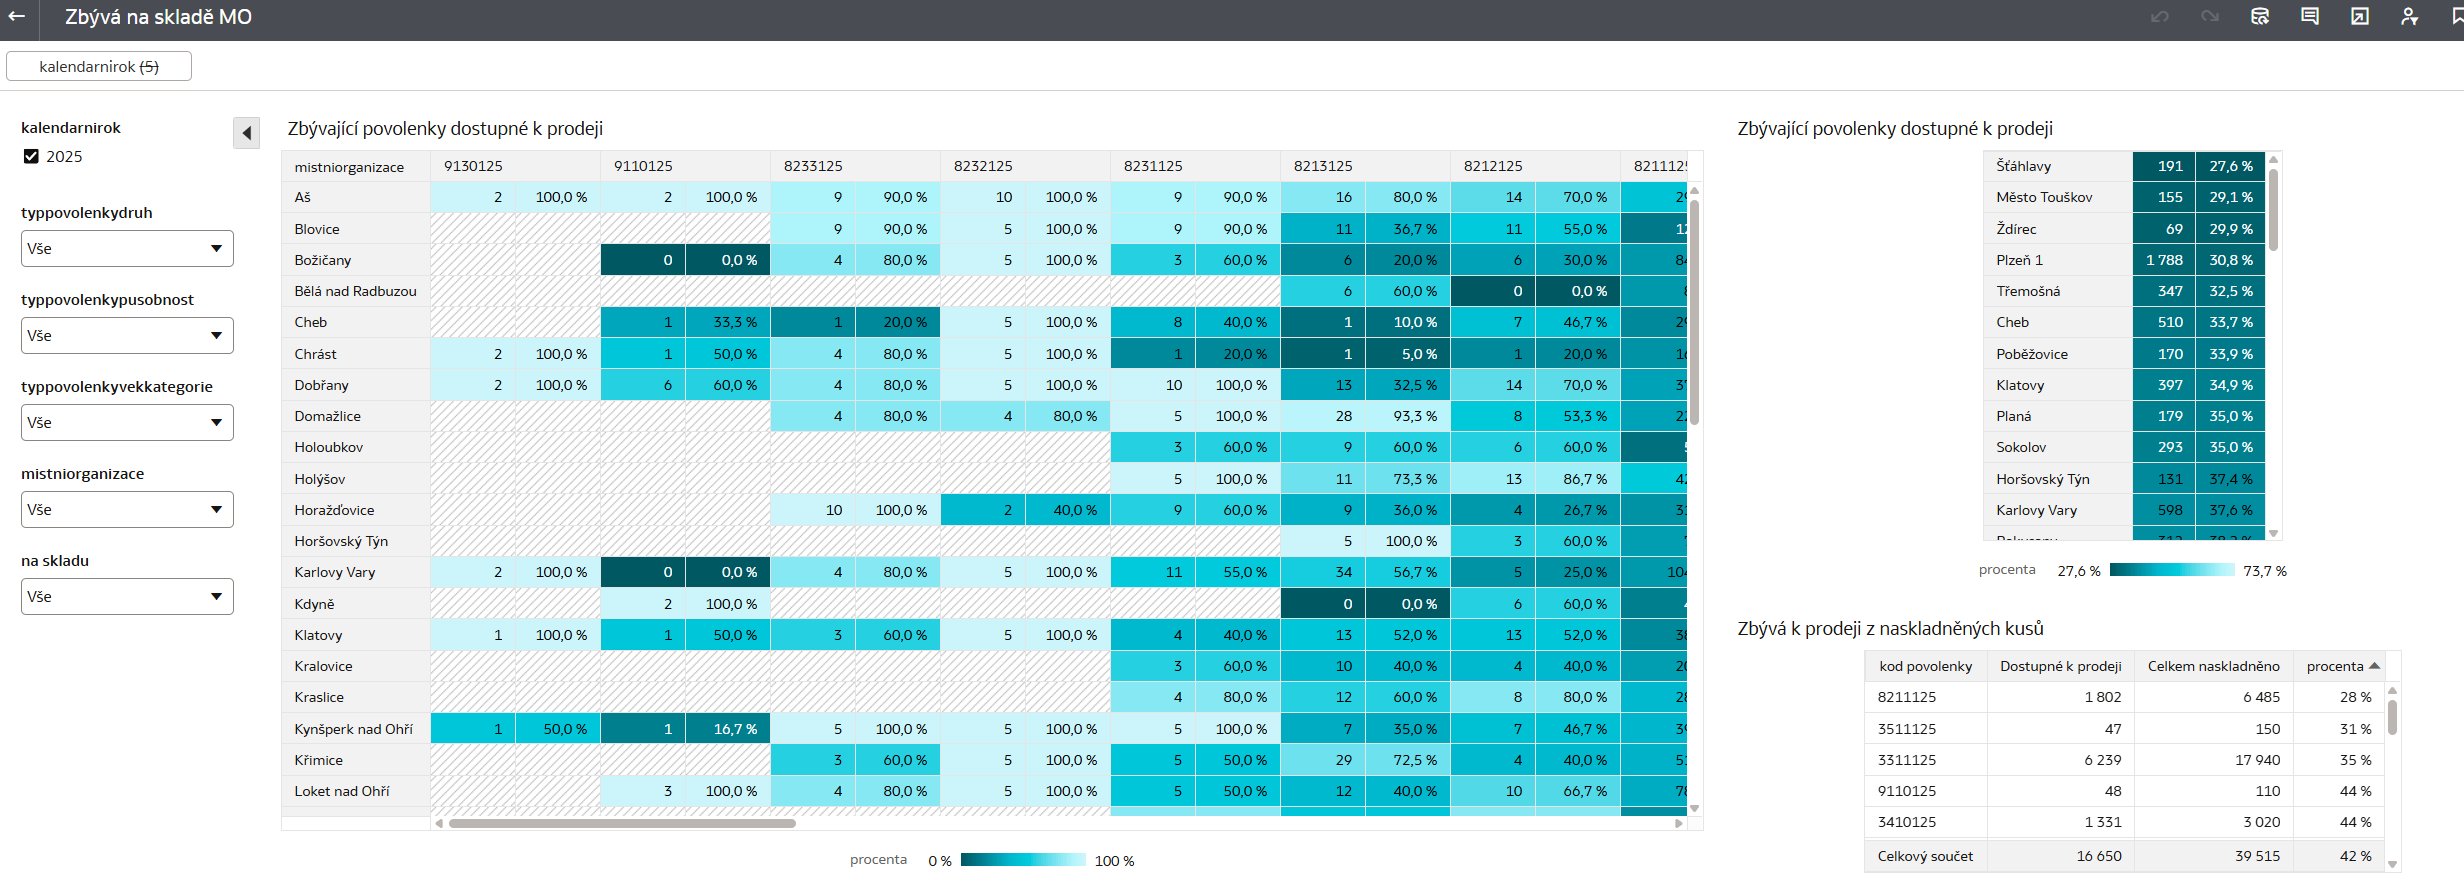Image resolution: width=2464 pixels, height=887 pixels.
Task: Click the mistniorganizace table header
Action: click(356, 166)
